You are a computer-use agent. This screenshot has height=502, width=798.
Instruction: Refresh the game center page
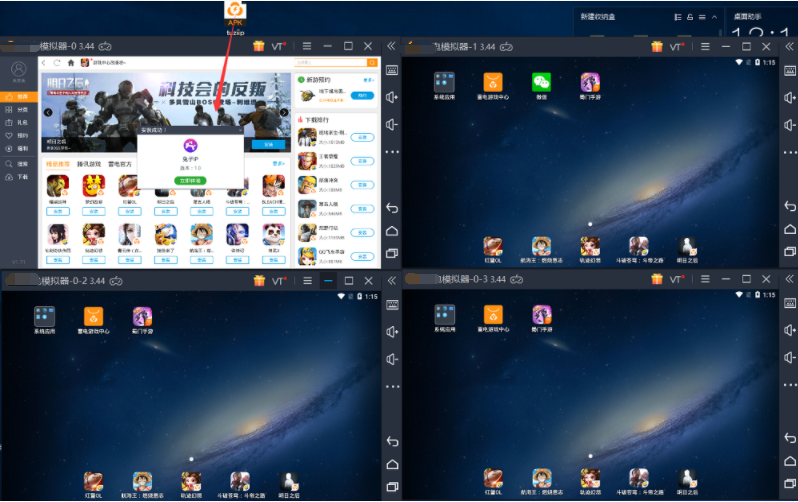[x=56, y=63]
